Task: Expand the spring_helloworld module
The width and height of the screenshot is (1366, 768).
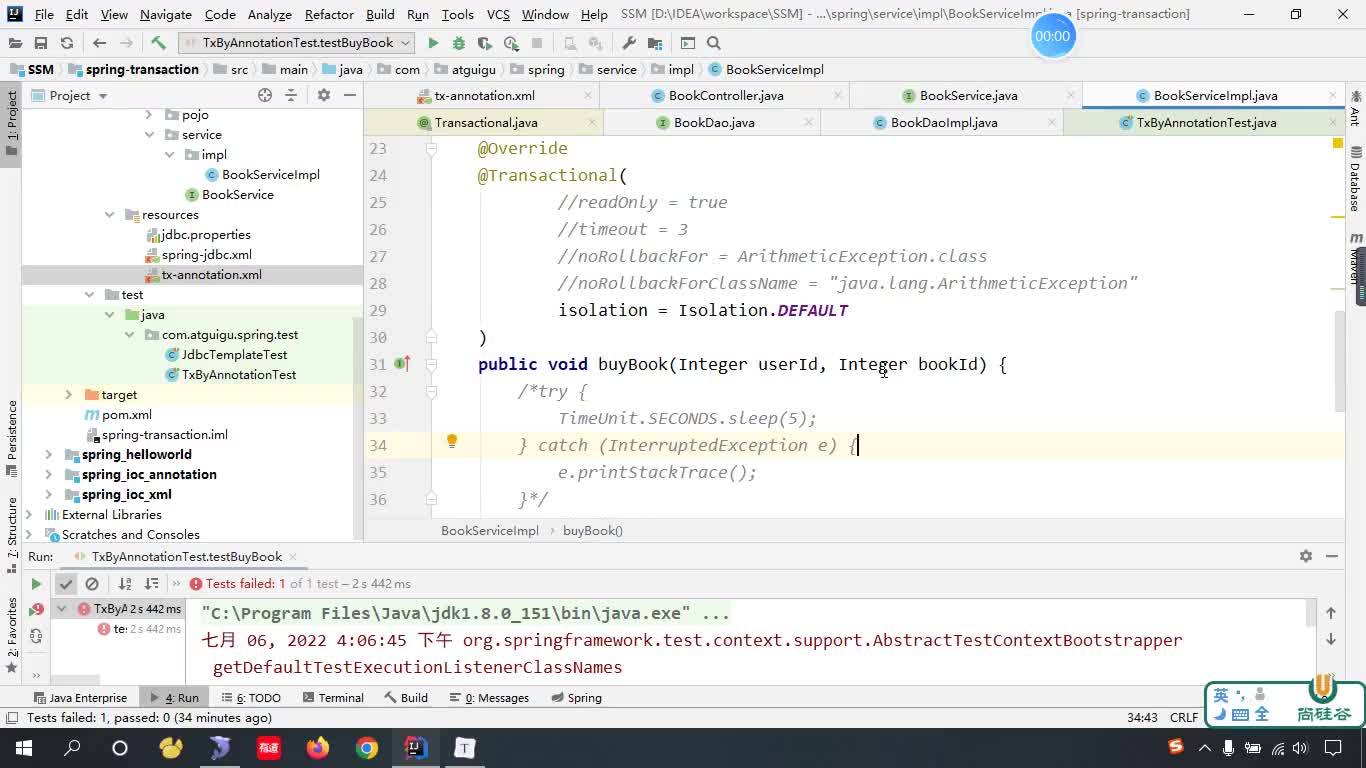Action: click(x=49, y=455)
